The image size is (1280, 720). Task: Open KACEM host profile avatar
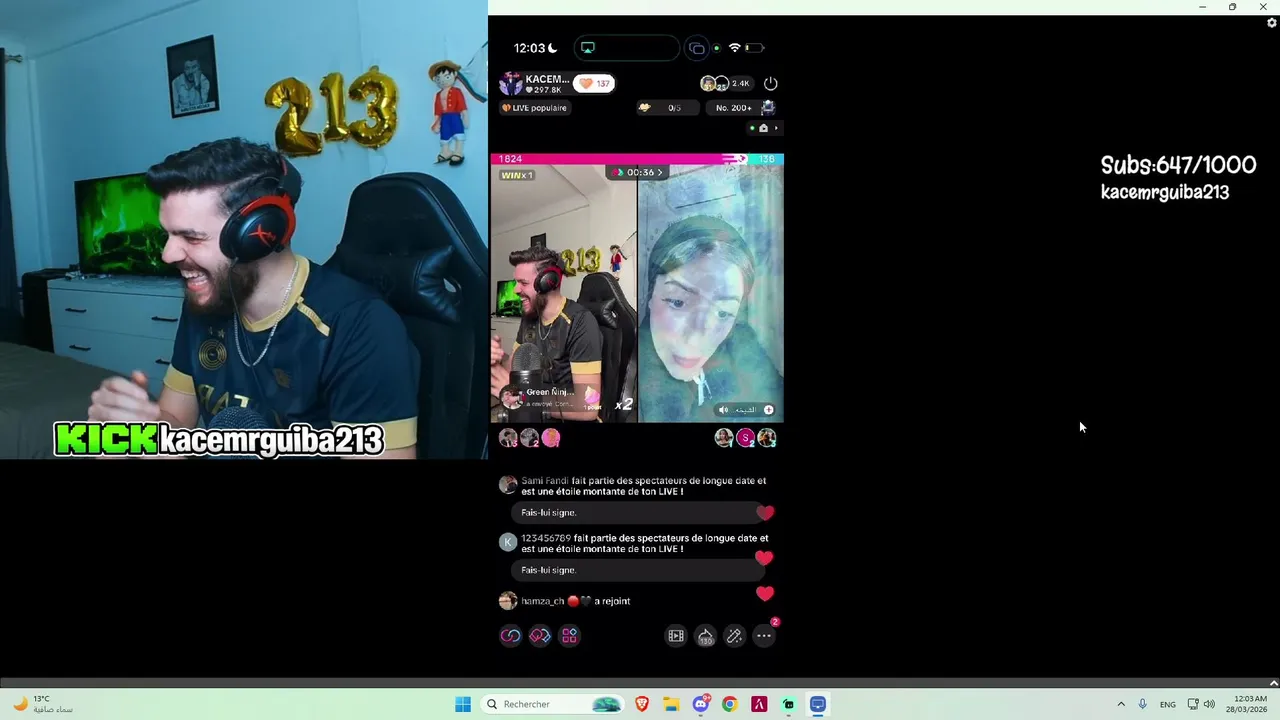pyautogui.click(x=511, y=84)
